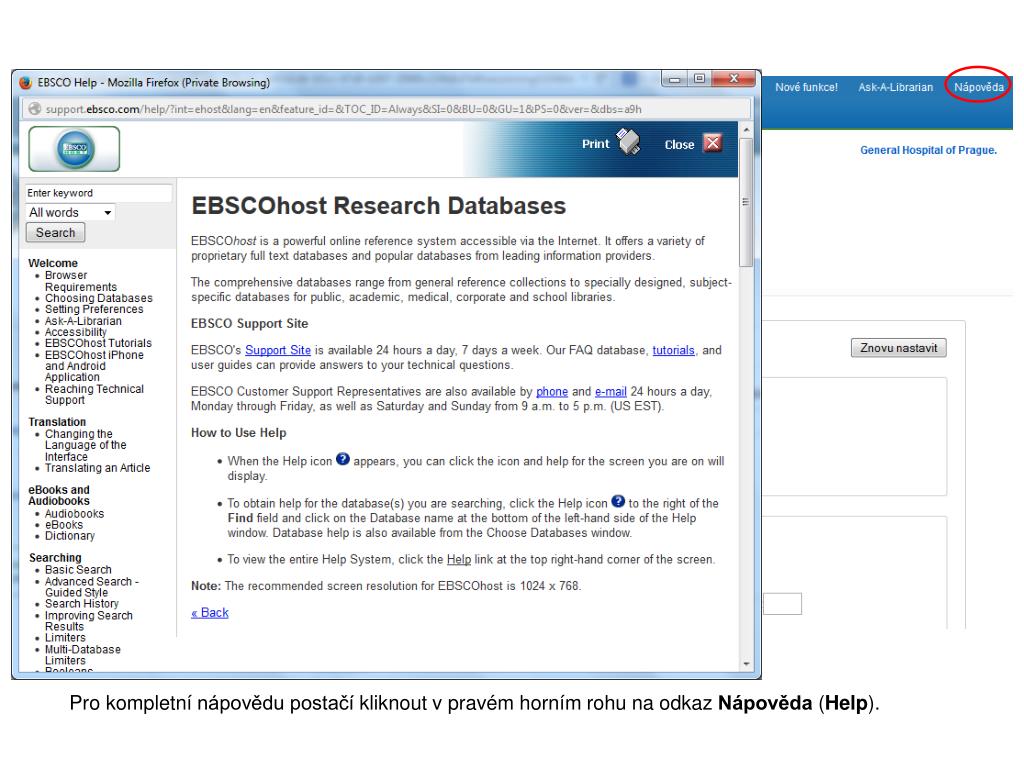Screen dimensions: 1024x768
Task: Go back via the « Back link
Action: click(x=210, y=613)
